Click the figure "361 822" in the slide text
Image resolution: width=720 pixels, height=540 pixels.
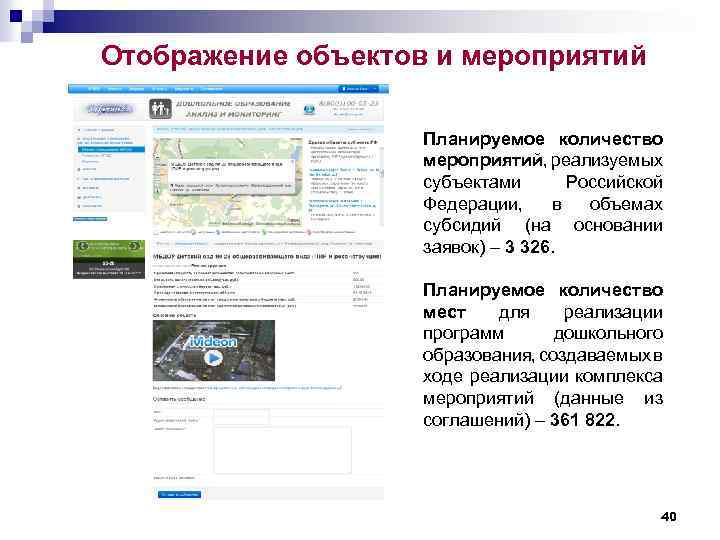582,420
